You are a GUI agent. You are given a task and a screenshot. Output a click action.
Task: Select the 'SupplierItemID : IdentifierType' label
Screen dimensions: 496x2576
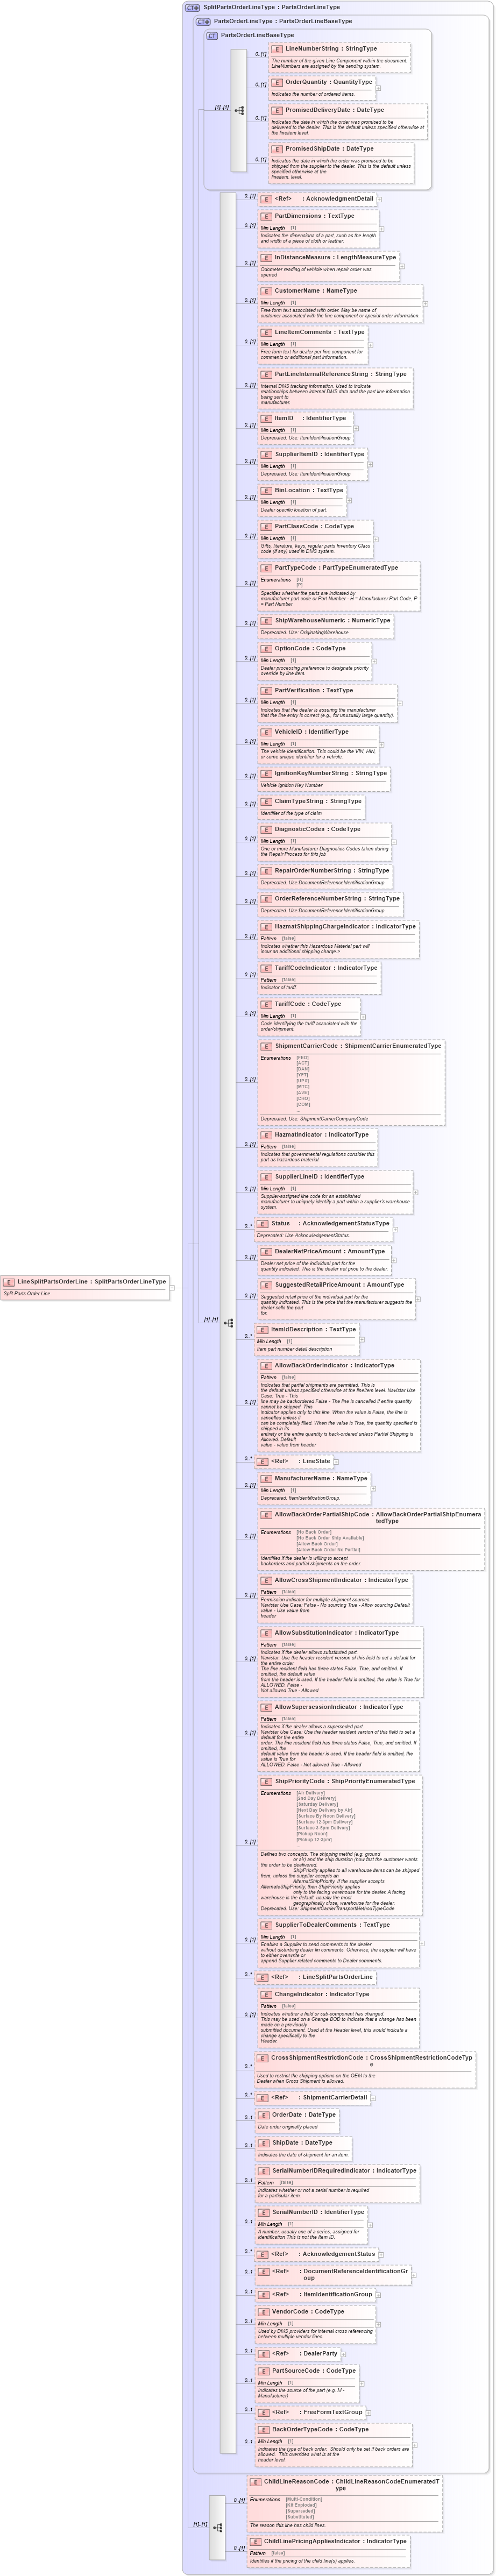[319, 454]
